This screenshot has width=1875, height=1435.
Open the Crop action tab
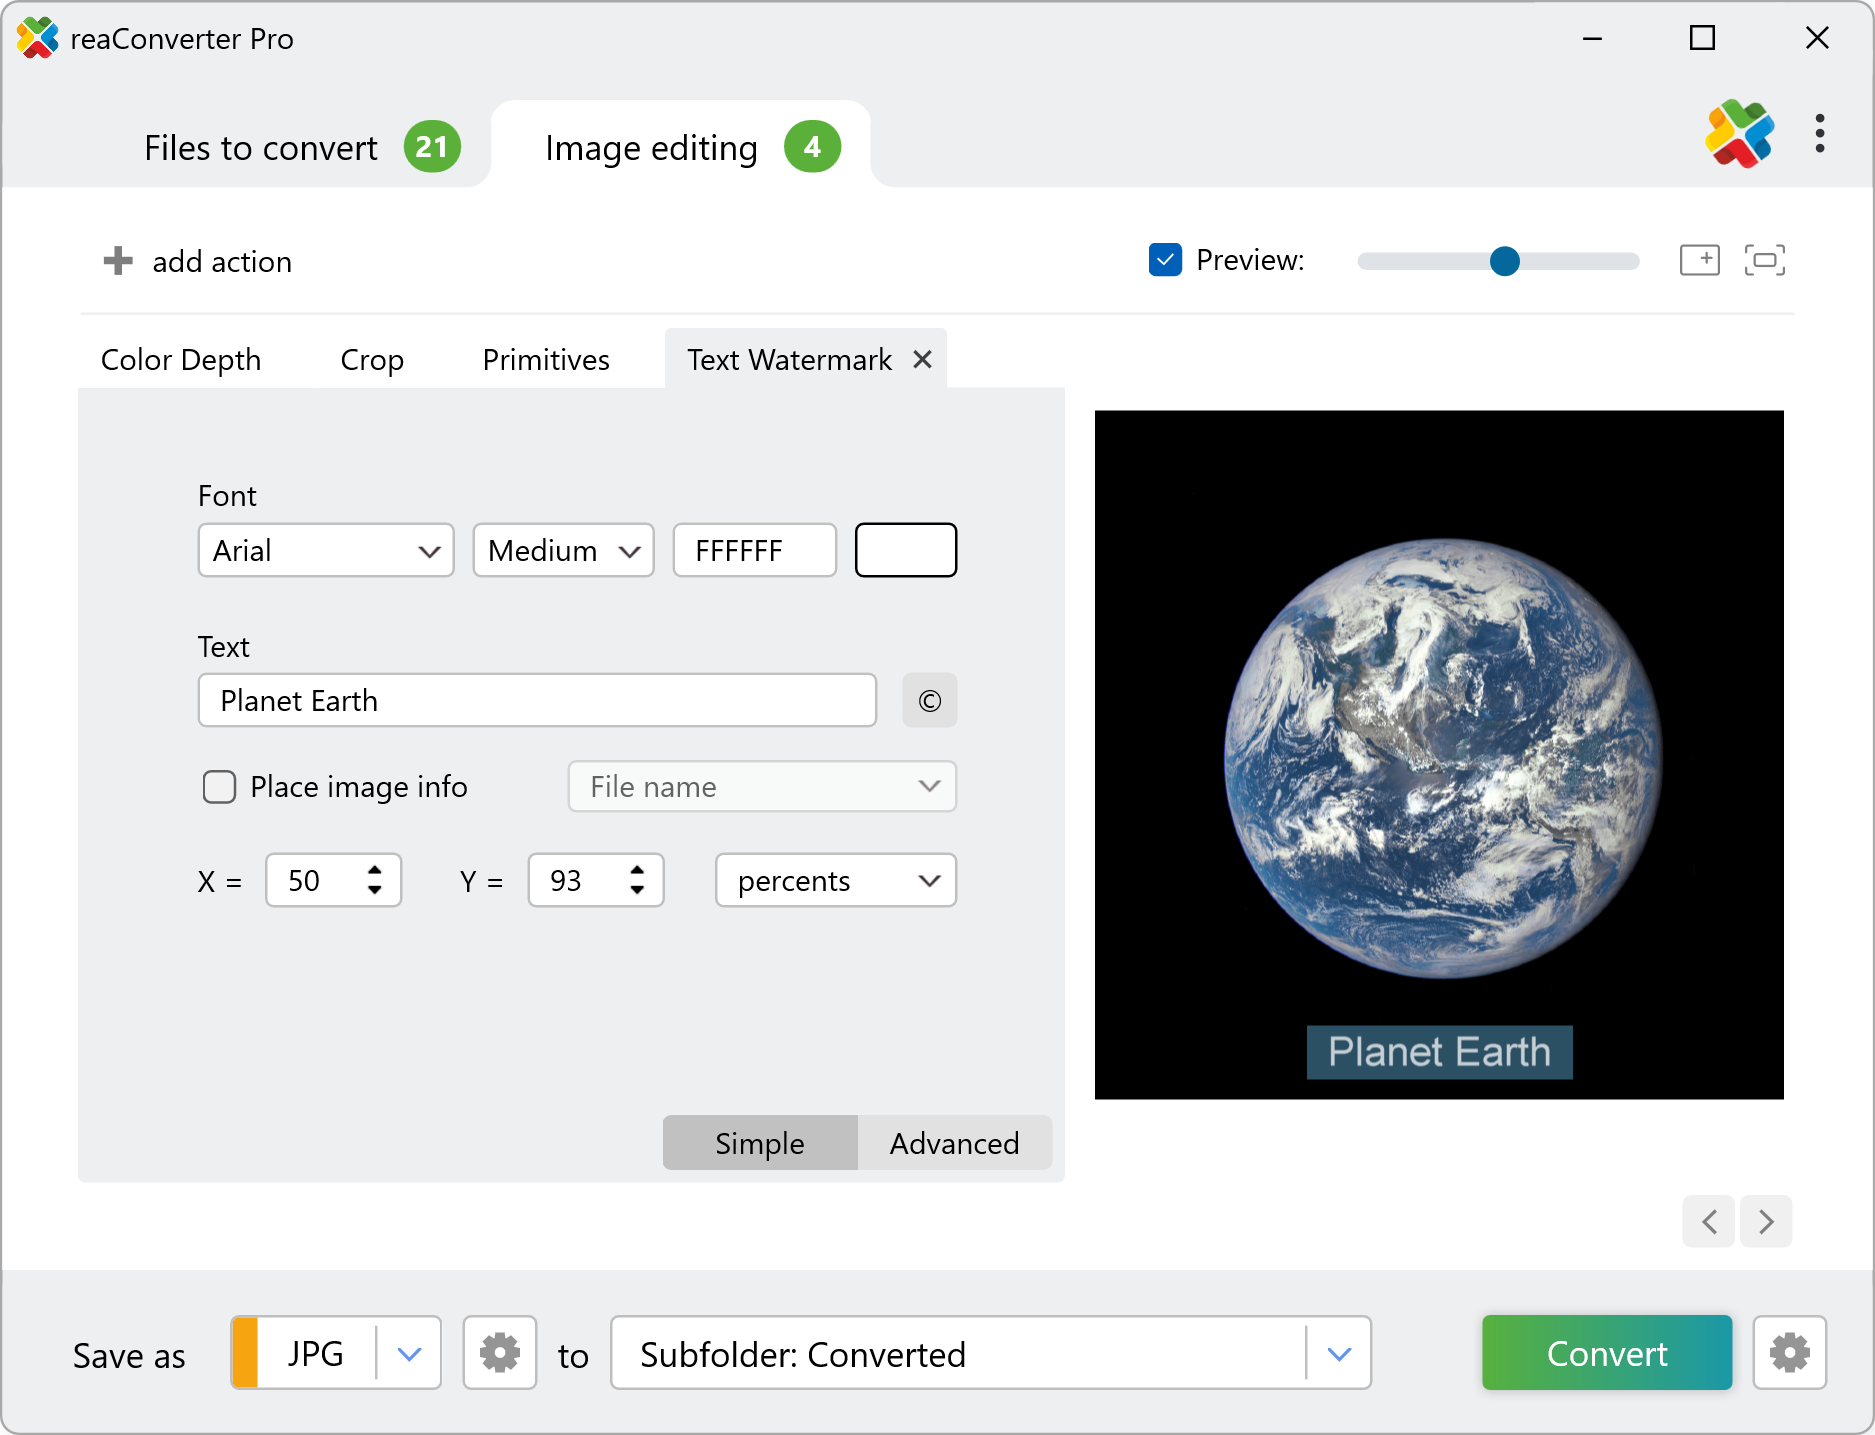tap(372, 360)
